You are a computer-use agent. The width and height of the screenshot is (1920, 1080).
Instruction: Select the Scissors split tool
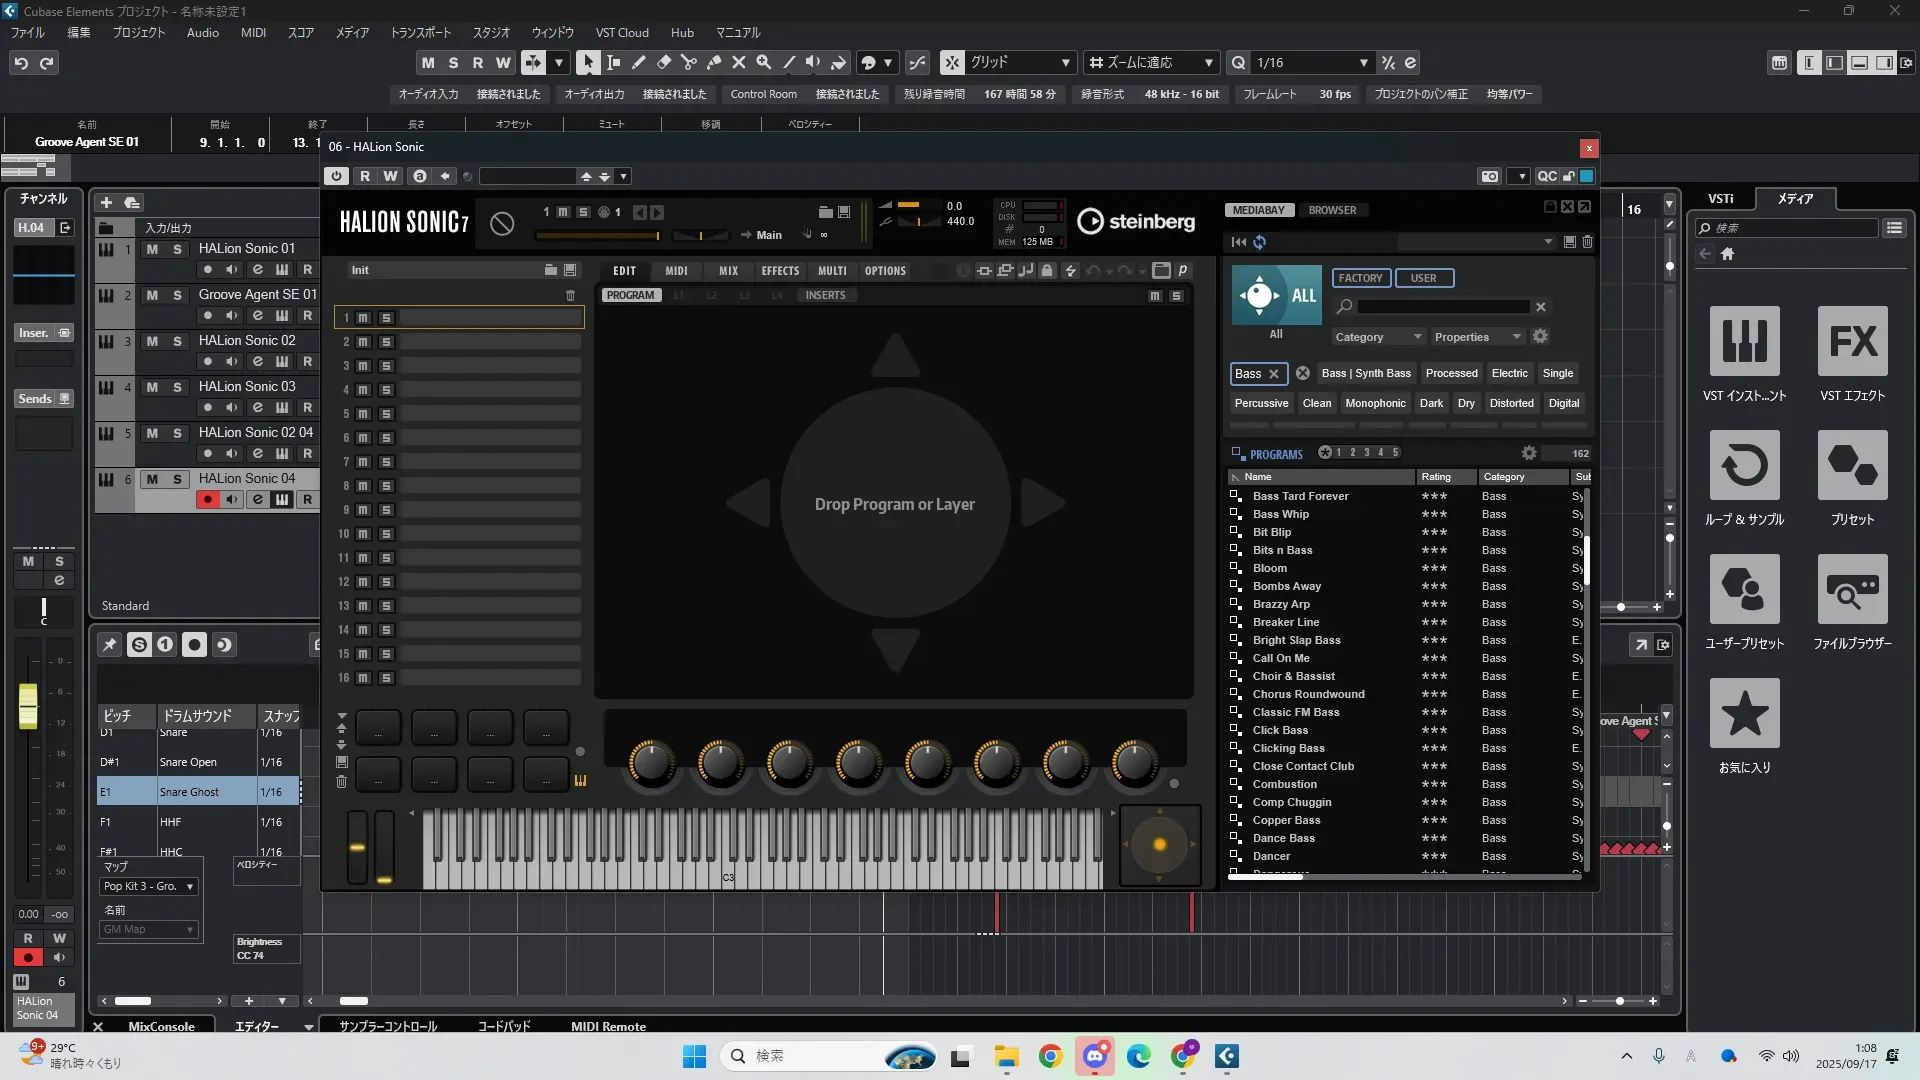(688, 62)
